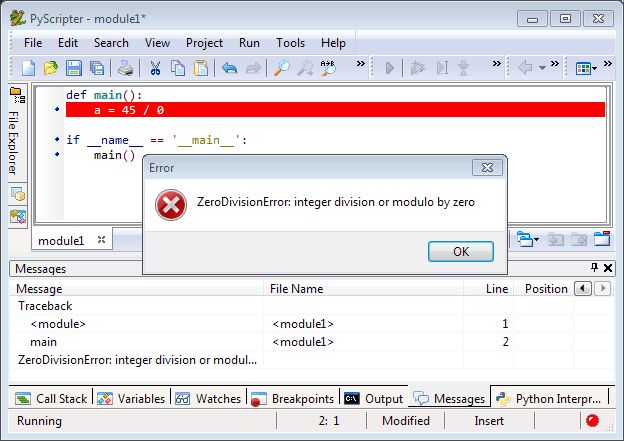Find next magnifier icon
This screenshot has width=624, height=441.
(x=305, y=68)
